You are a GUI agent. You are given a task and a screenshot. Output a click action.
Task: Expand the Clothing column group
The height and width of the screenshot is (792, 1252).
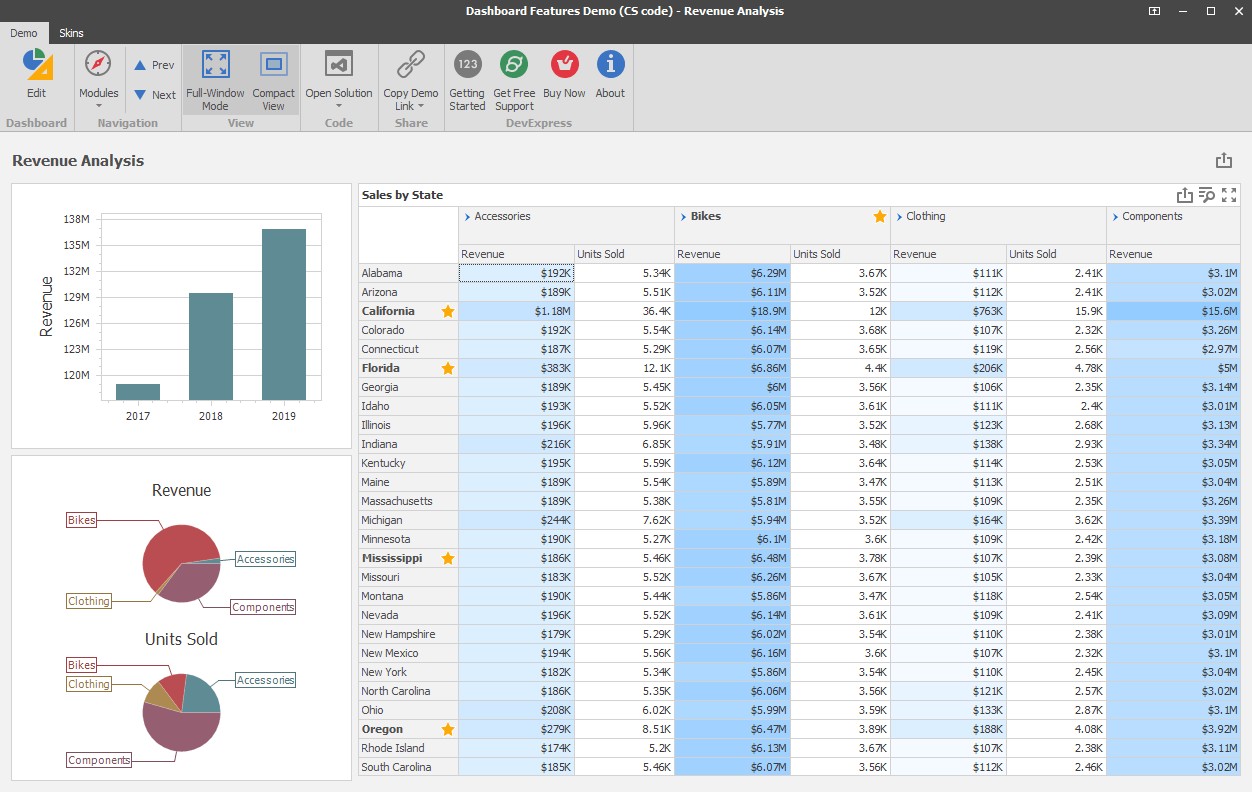click(x=898, y=217)
